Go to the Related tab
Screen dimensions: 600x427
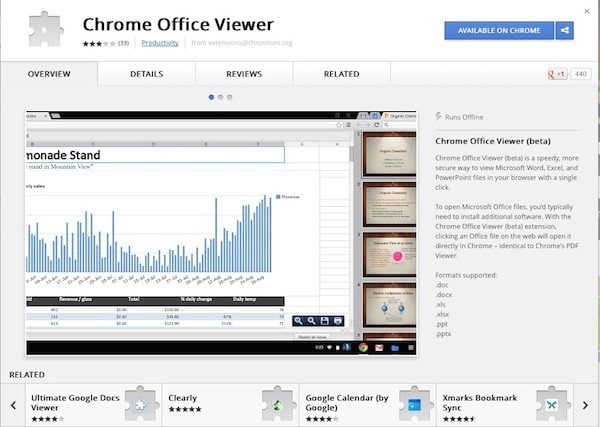click(341, 74)
